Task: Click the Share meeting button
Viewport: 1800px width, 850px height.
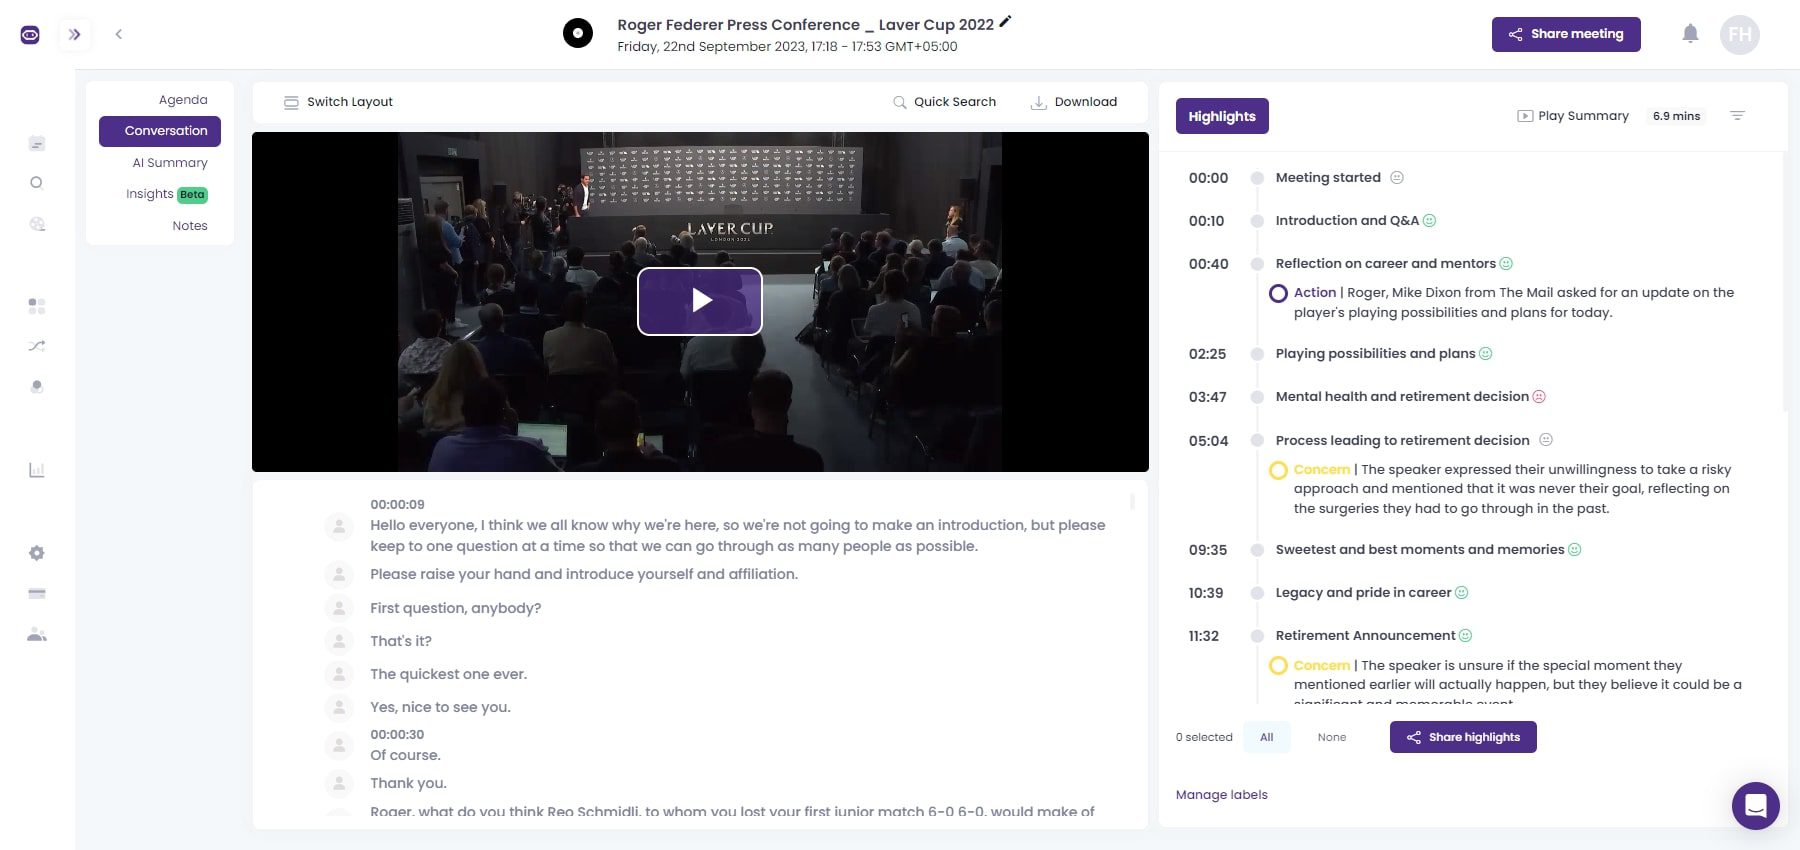Action: click(x=1565, y=34)
